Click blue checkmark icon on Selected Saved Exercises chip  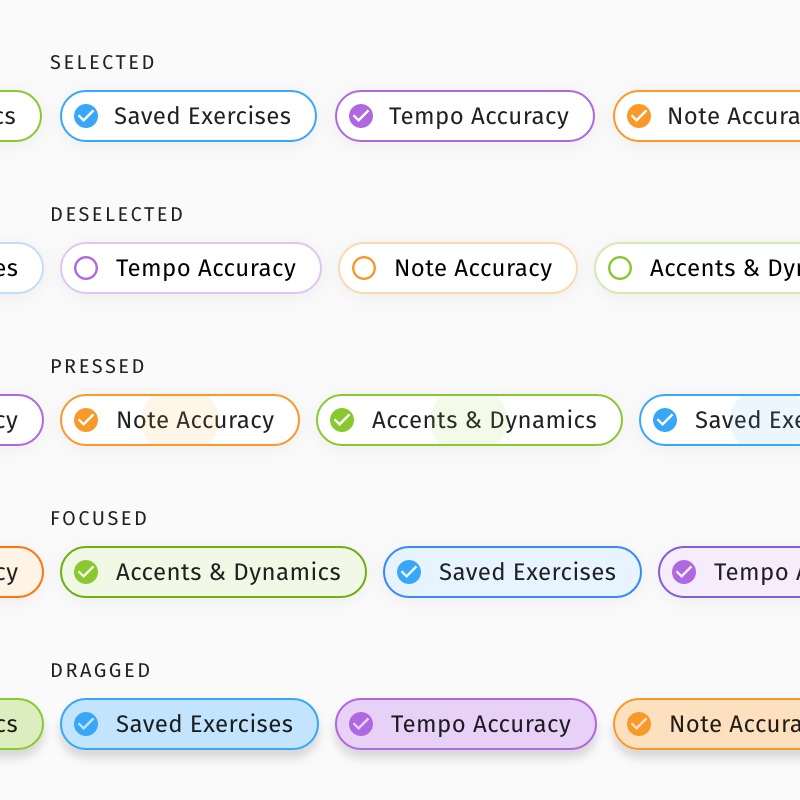point(86,116)
